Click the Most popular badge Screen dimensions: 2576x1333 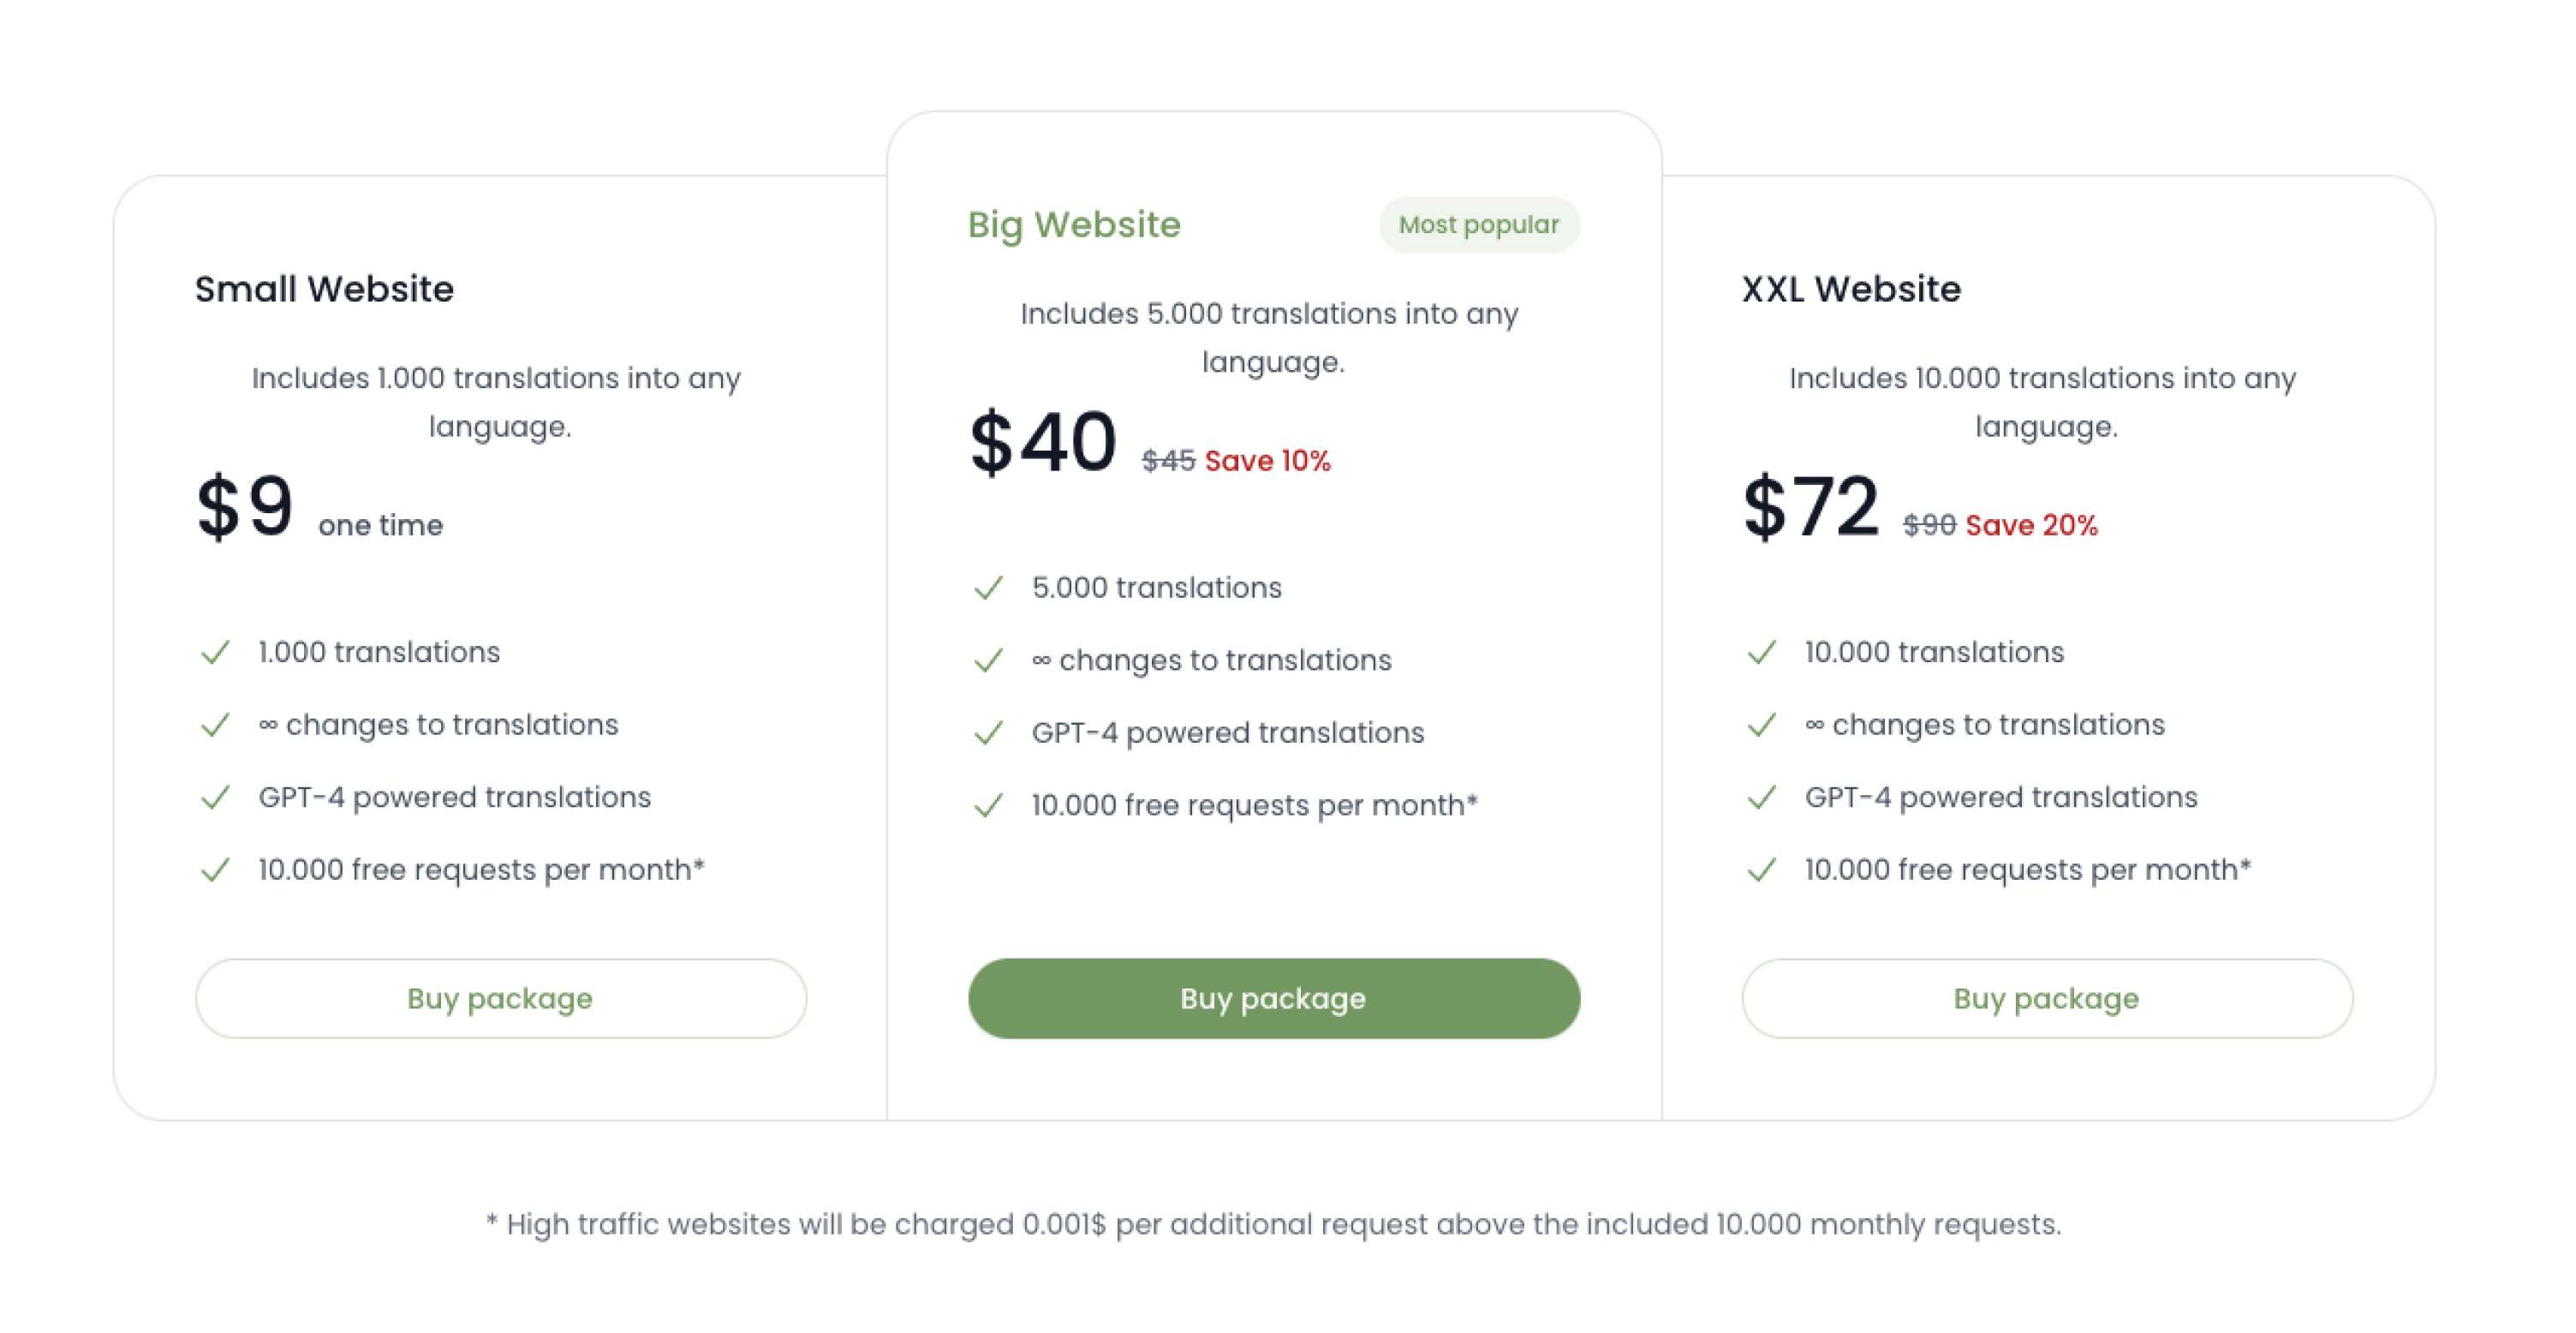pos(1479,225)
